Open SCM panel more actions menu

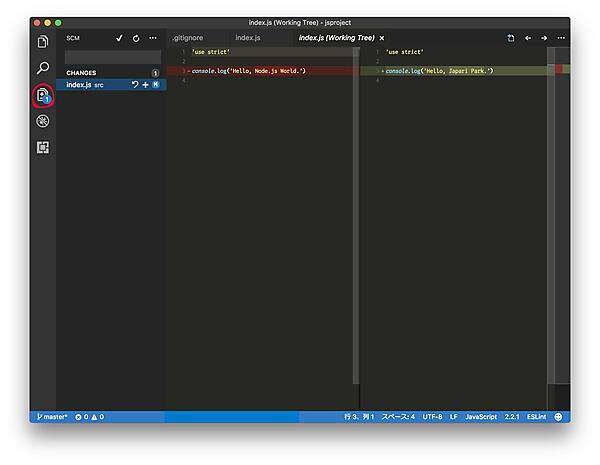click(x=152, y=38)
